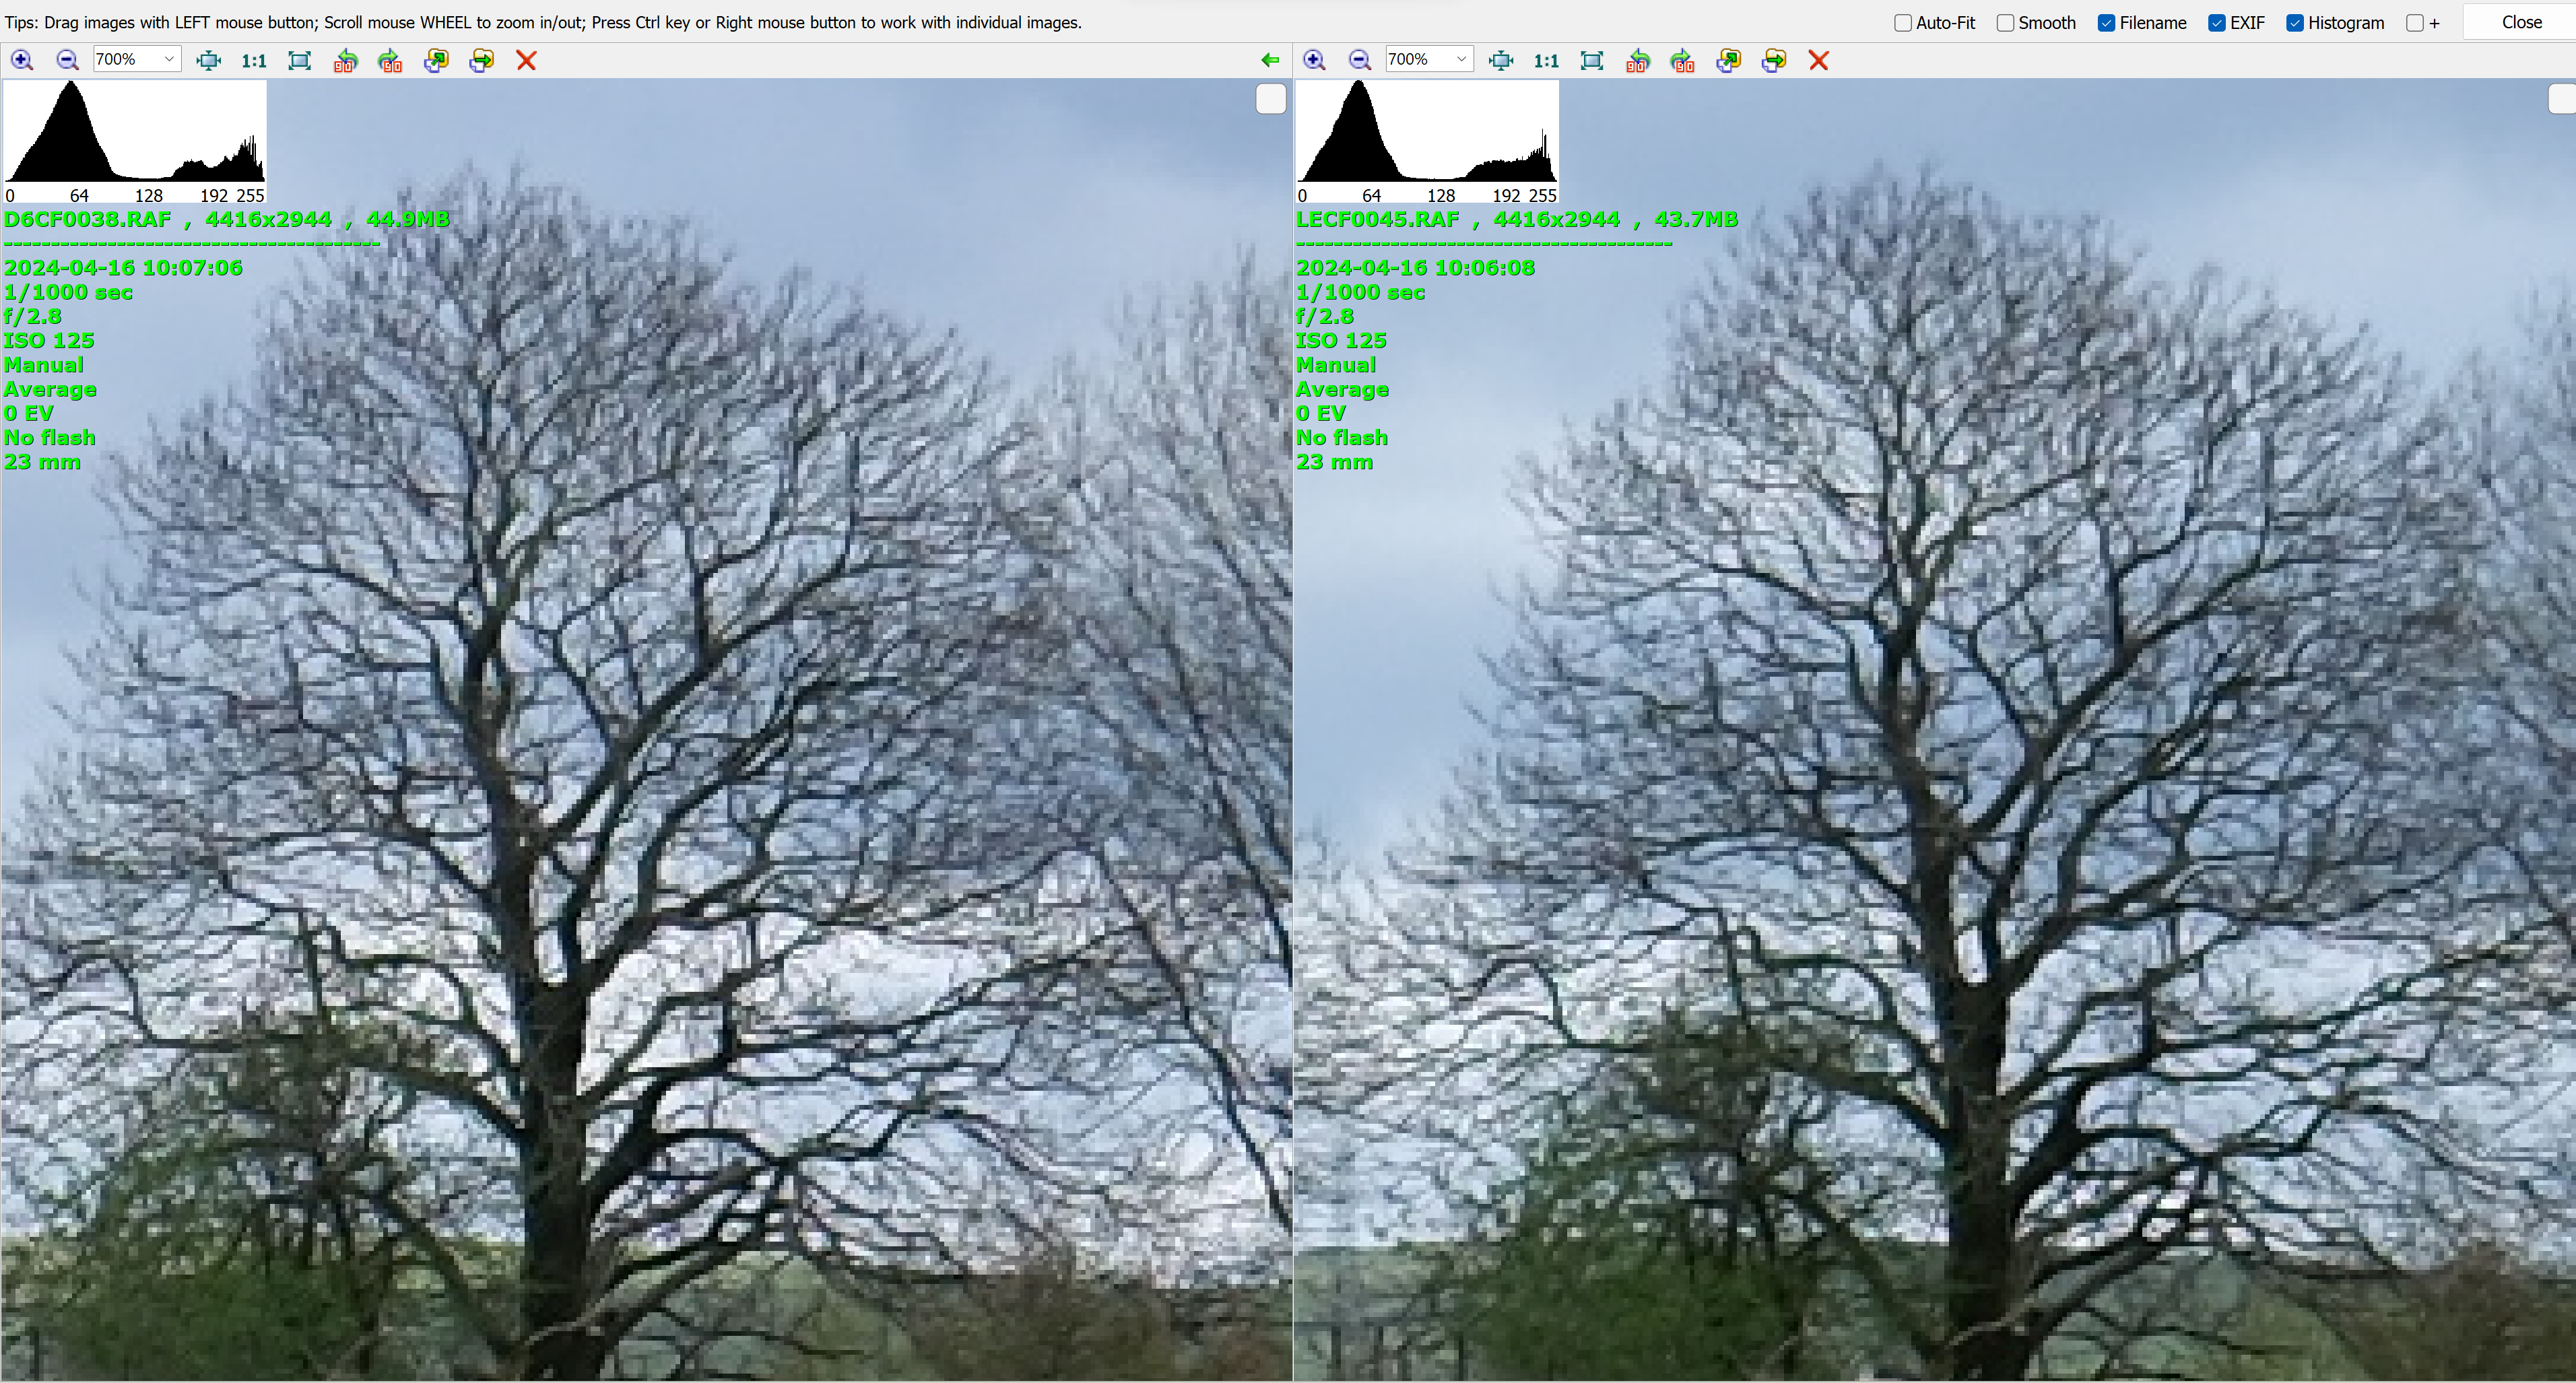Uncheck the Histogram checkbox

coord(2295,22)
